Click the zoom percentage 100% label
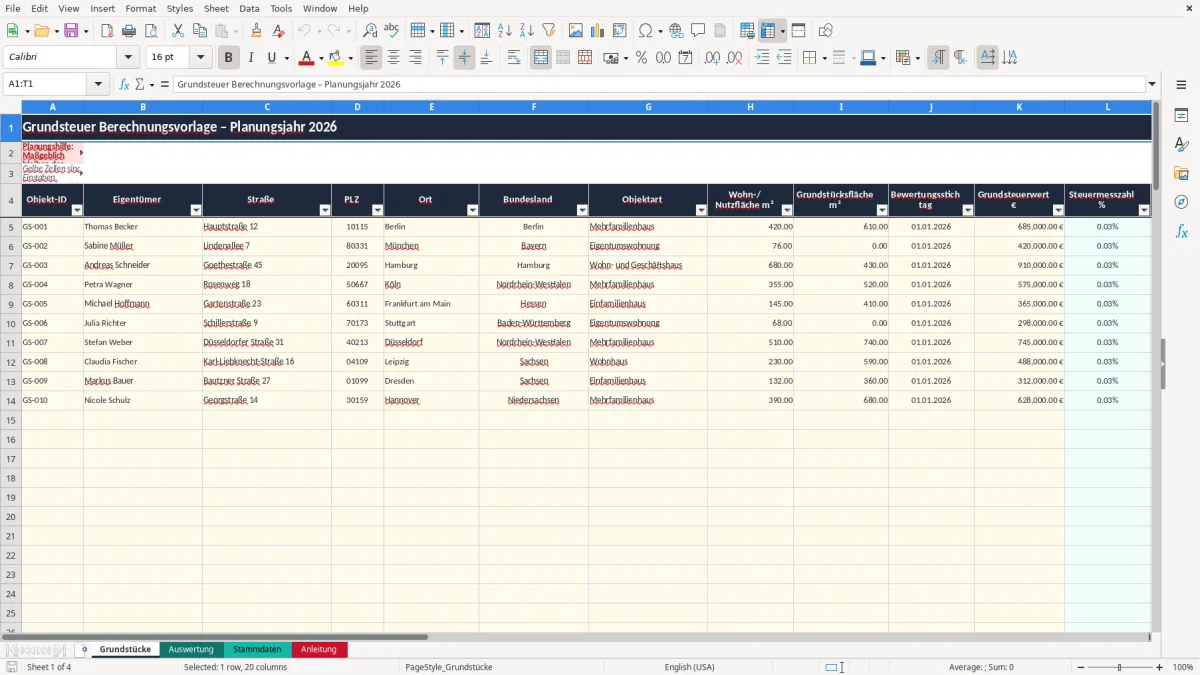1200x675 pixels. click(x=1182, y=667)
